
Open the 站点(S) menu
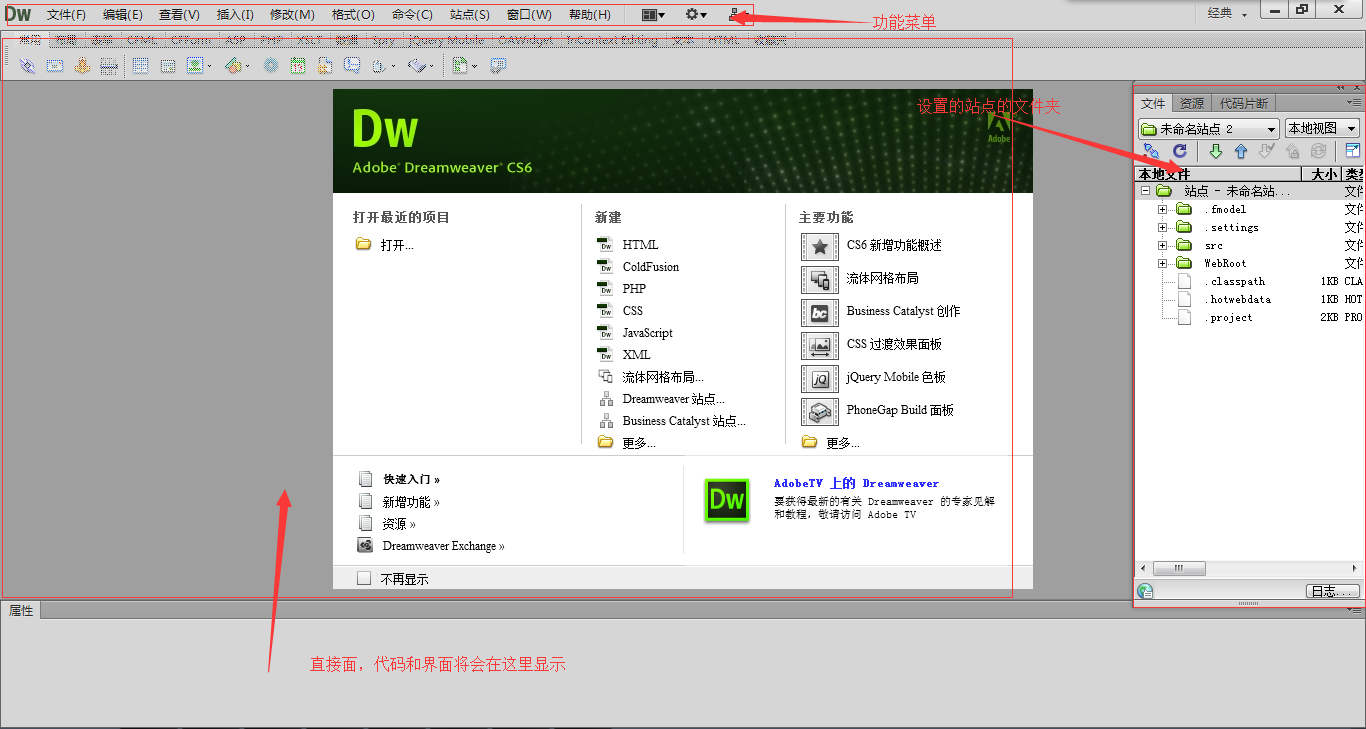point(470,15)
